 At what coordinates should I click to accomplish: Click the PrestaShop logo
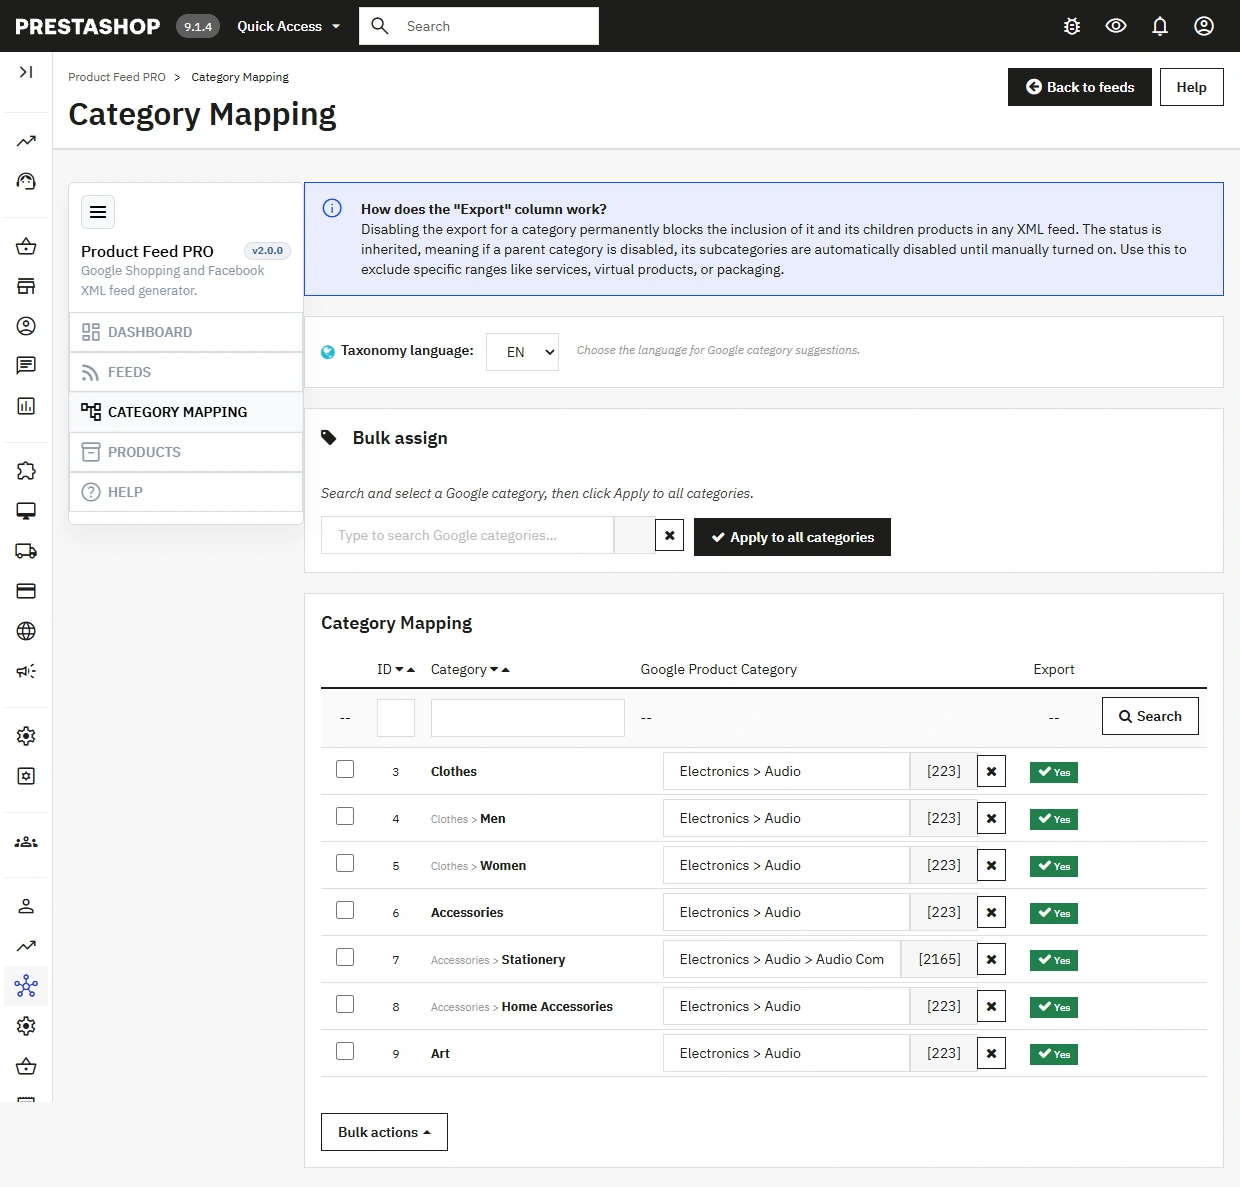pos(88,26)
